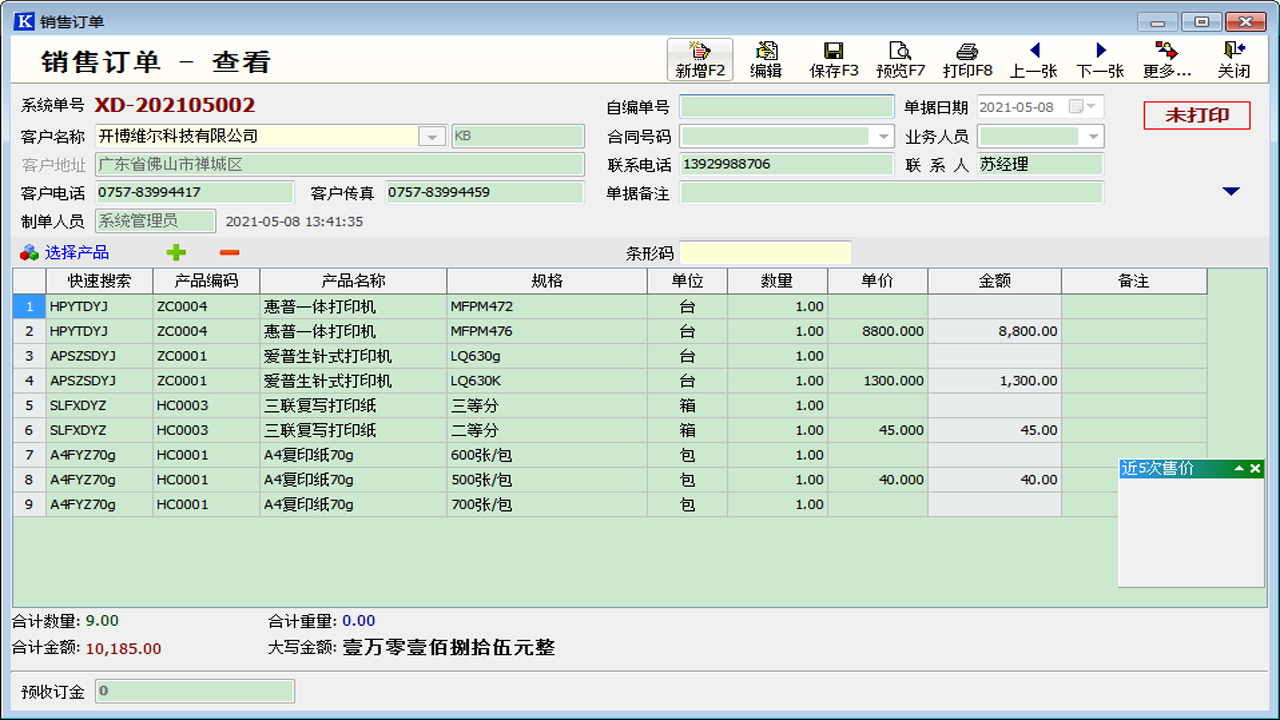Go to next order 下一张
This screenshot has height=720, width=1280.
pos(1100,59)
